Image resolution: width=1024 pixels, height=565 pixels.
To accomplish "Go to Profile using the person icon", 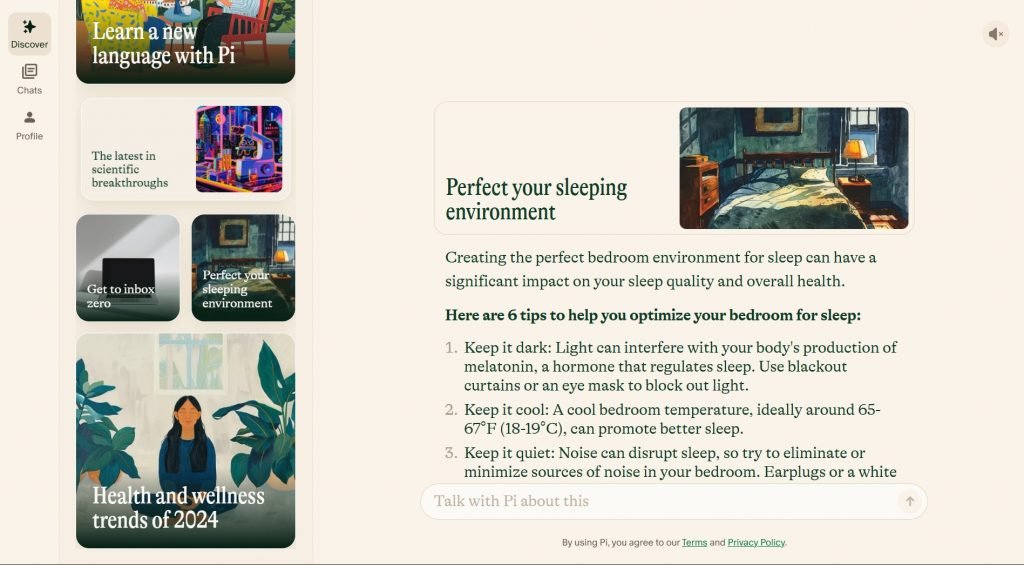I will click(x=29, y=118).
